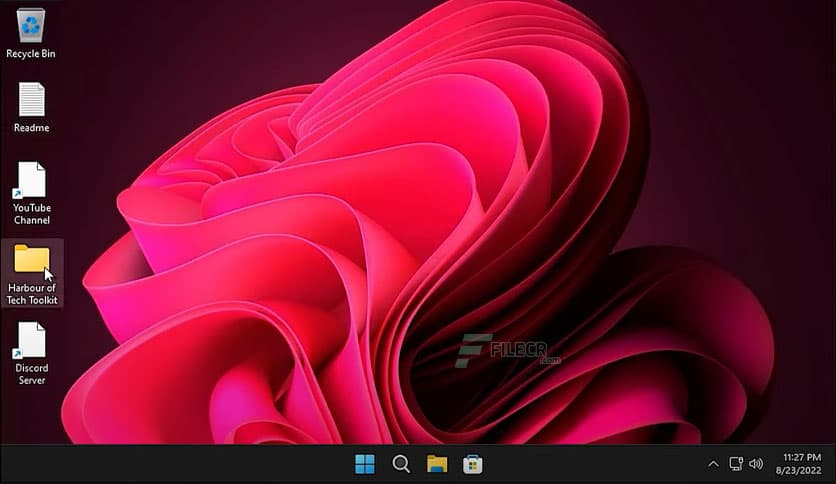Click the 'YouTube Channel' label text

32,214
